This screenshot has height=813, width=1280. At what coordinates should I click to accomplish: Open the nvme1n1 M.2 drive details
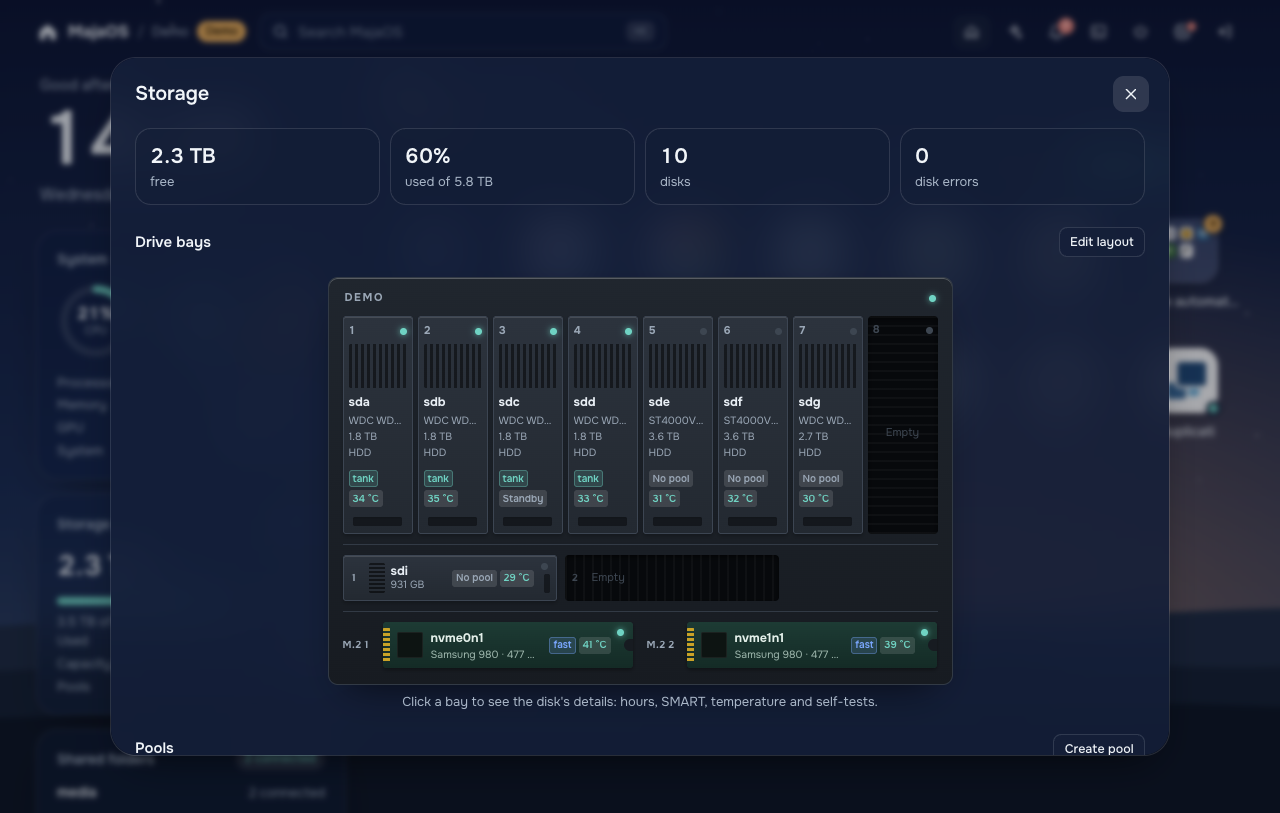pos(811,645)
